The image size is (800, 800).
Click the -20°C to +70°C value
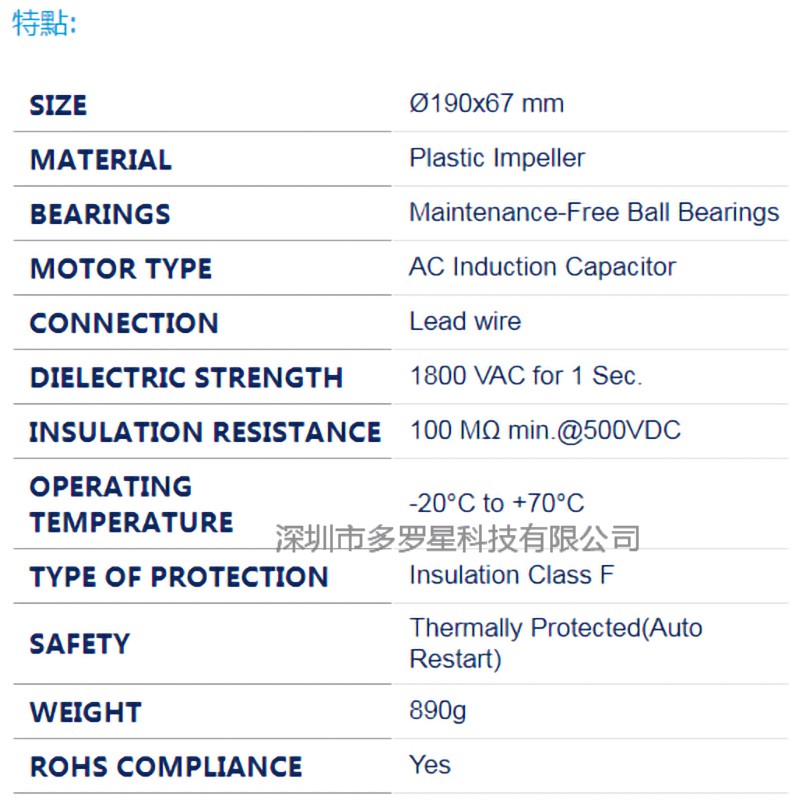click(497, 503)
